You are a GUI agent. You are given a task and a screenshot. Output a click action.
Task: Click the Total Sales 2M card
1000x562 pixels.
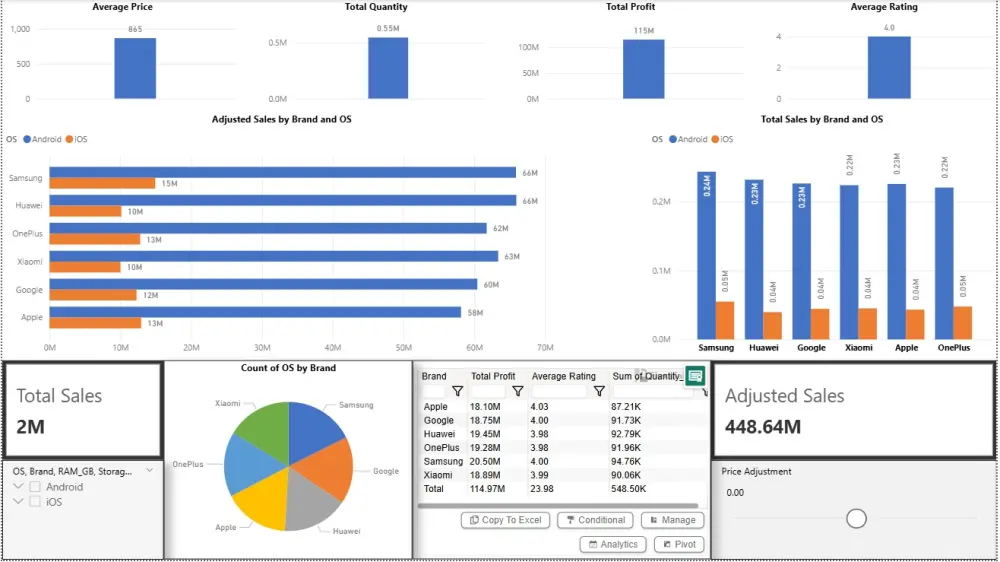click(x=82, y=410)
